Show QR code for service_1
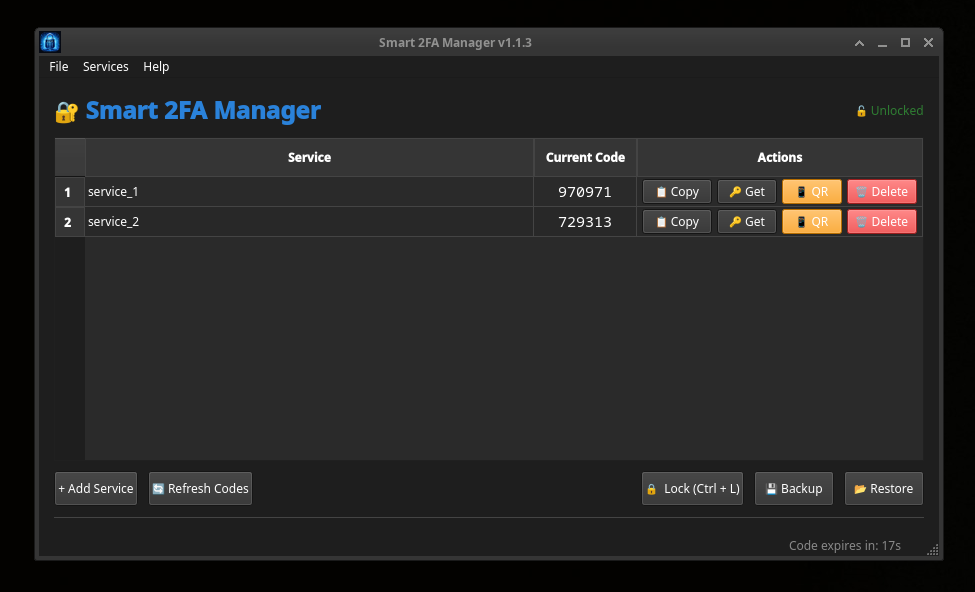This screenshot has width=975, height=592. [x=811, y=192]
